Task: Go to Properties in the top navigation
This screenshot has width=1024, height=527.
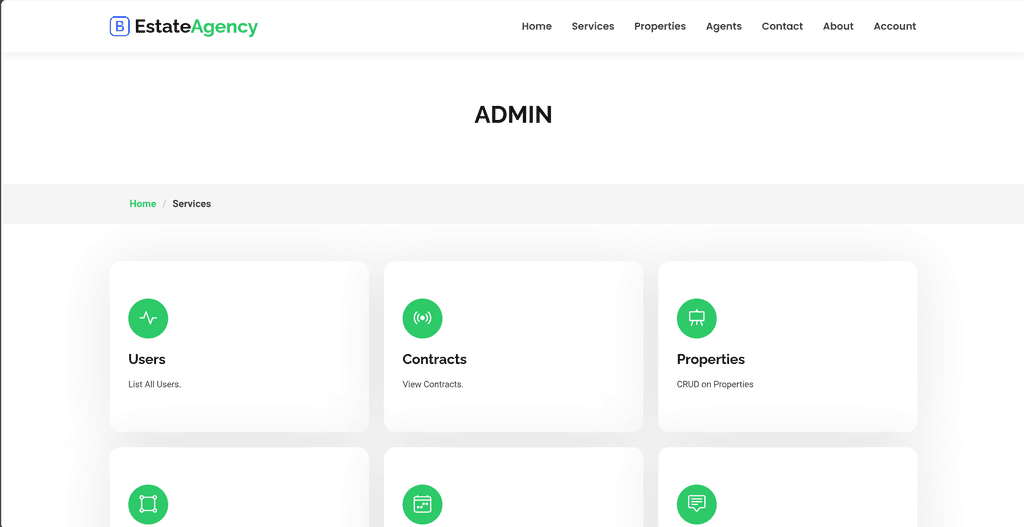Action: 660,26
